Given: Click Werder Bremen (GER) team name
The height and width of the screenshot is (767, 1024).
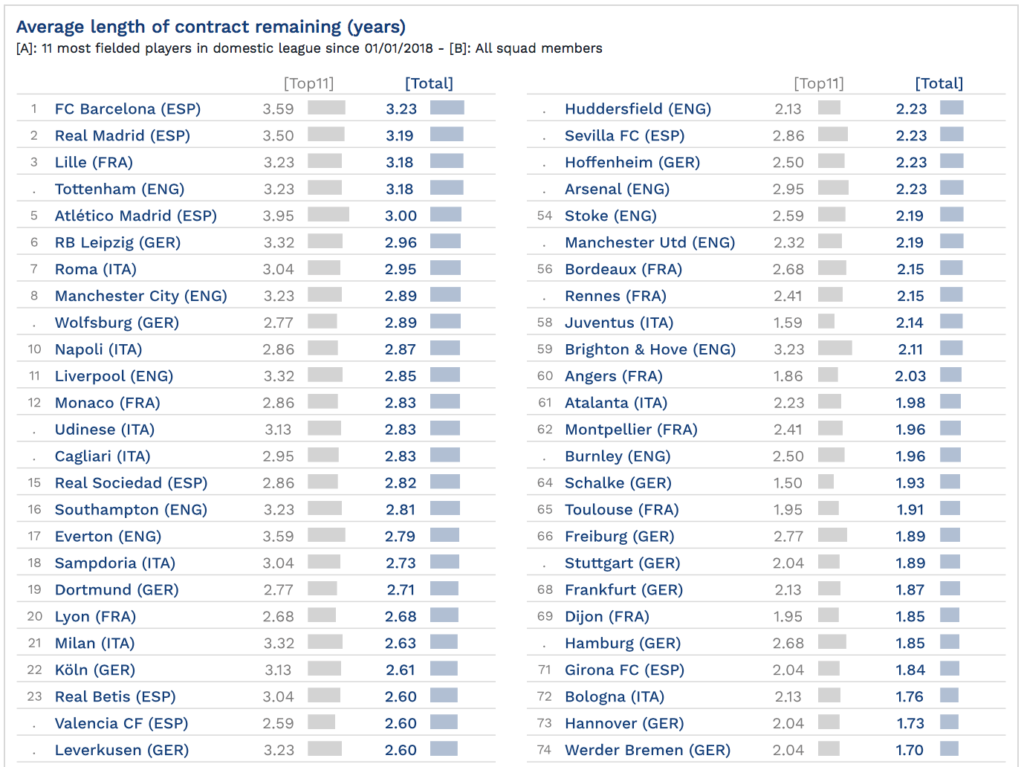Looking at the screenshot, I should click(x=647, y=751).
